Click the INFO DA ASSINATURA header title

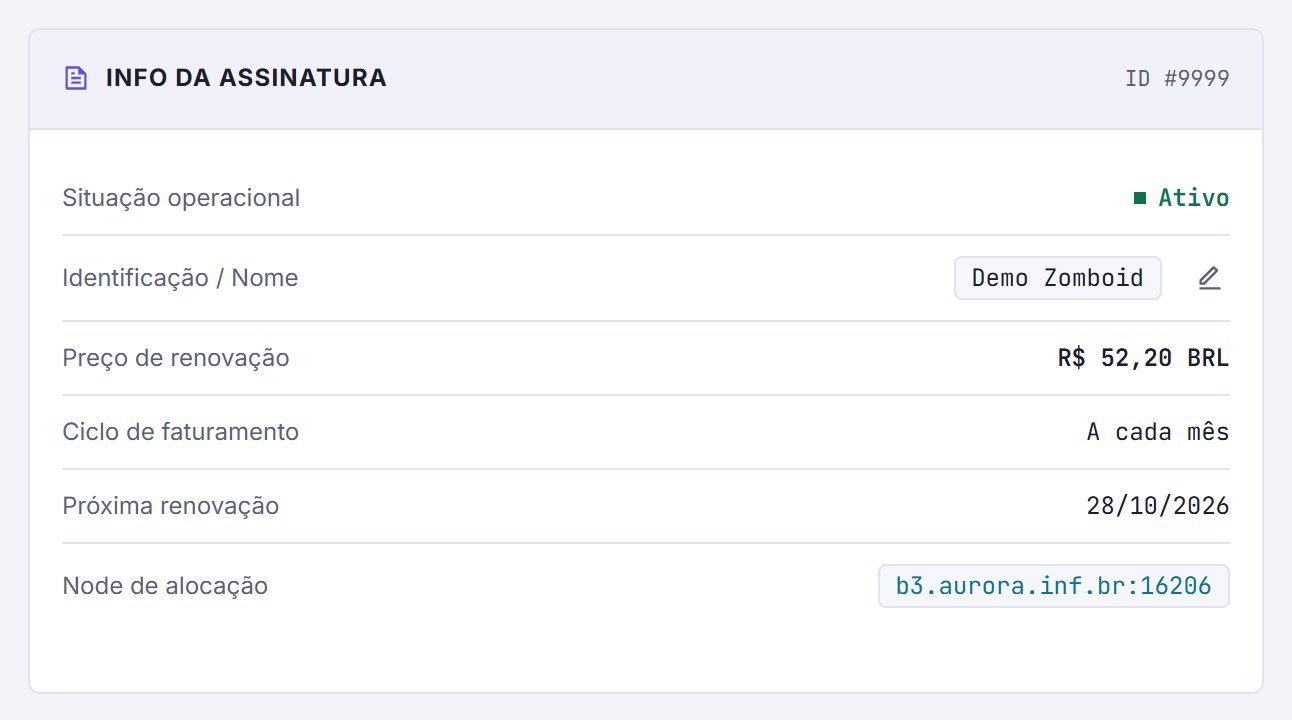(x=246, y=78)
